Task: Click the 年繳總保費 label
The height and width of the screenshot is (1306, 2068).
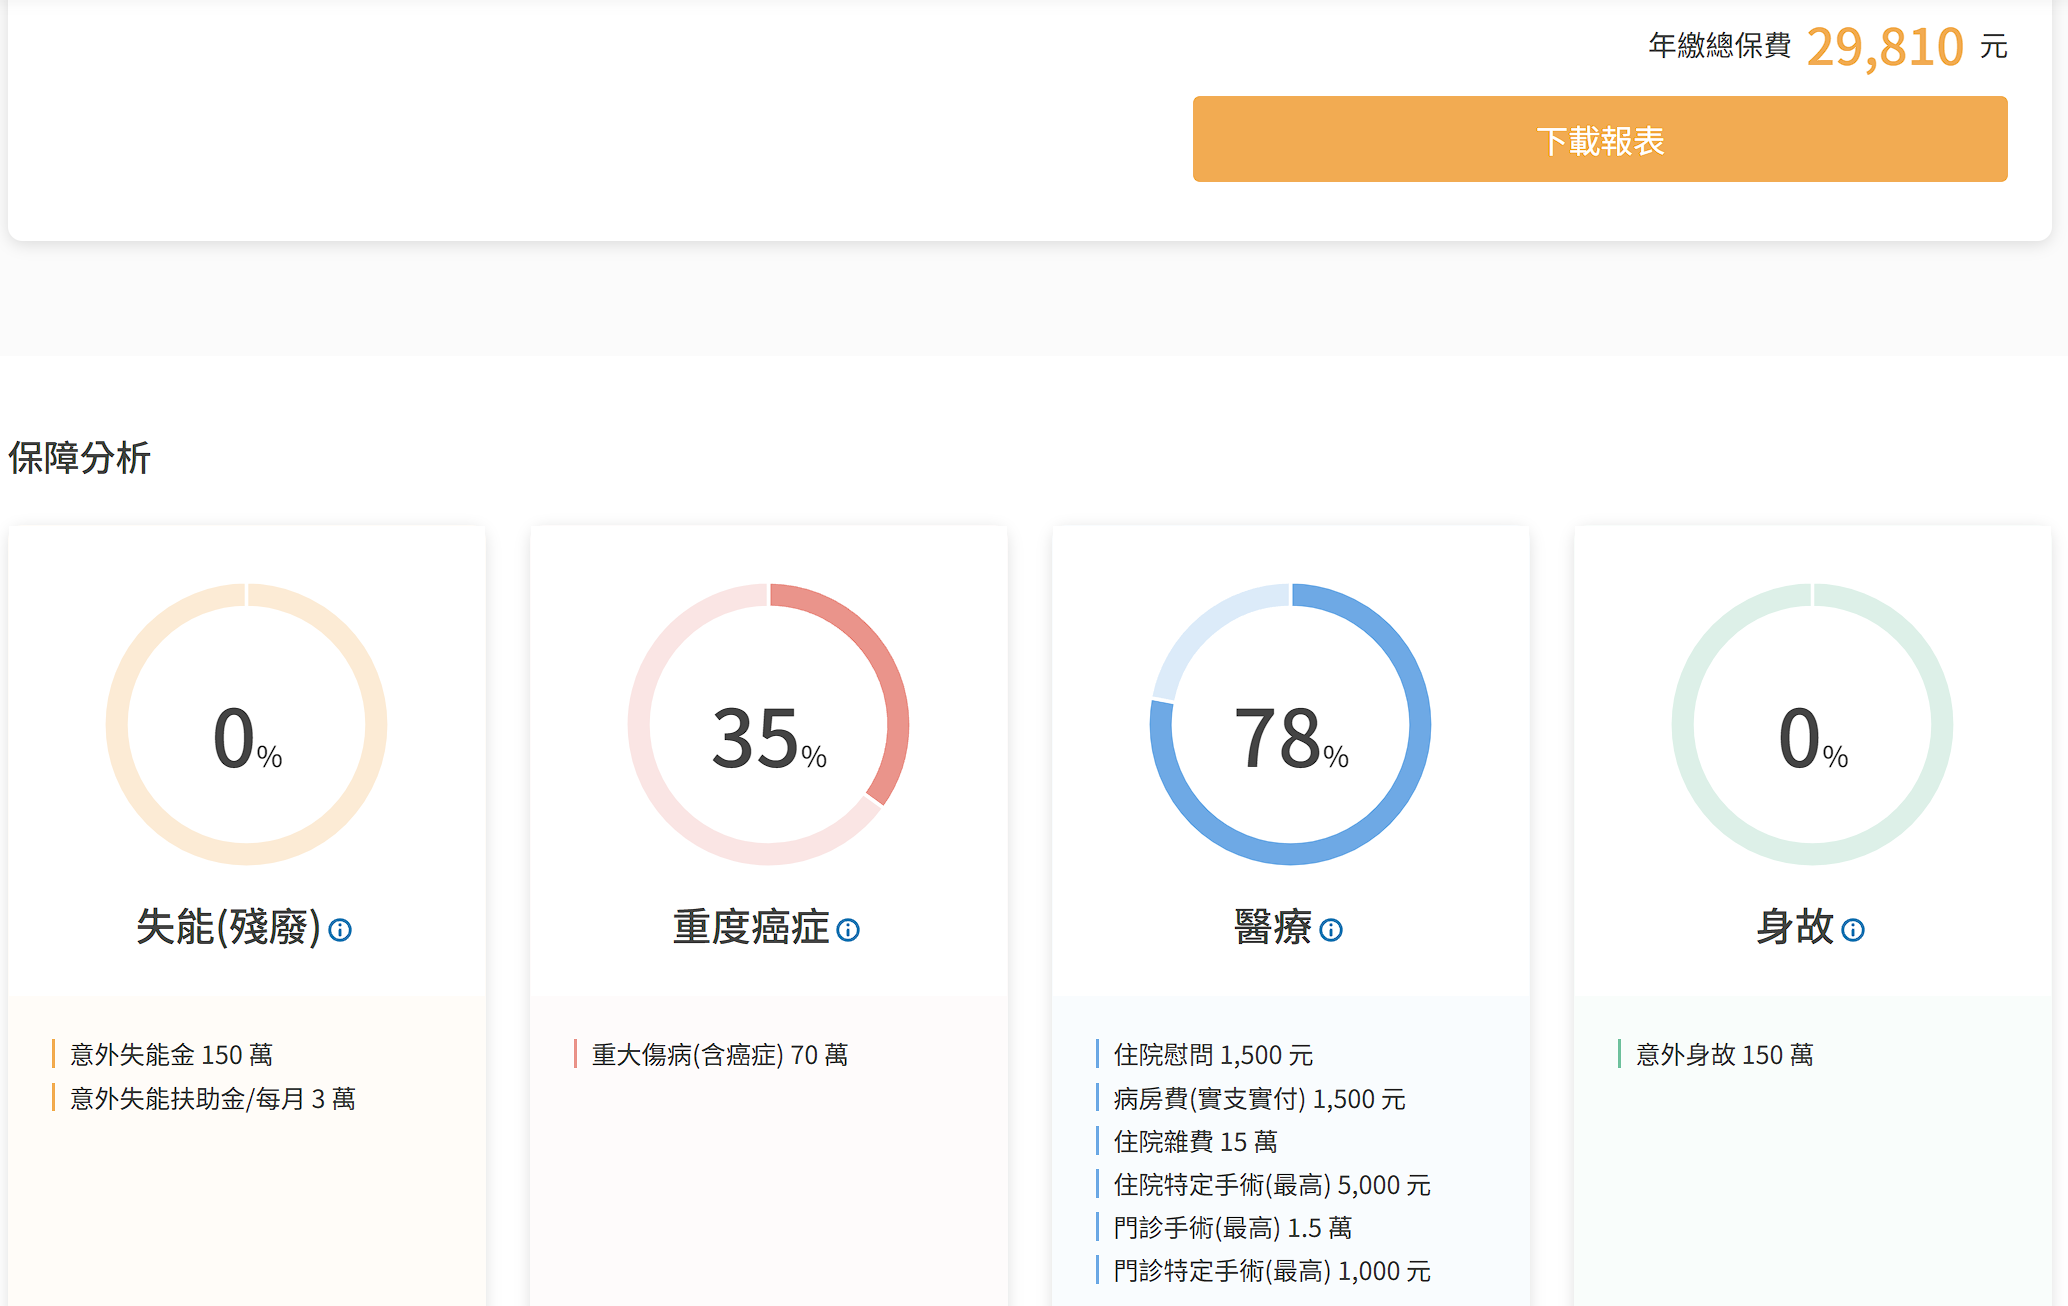Action: pyautogui.click(x=1720, y=45)
